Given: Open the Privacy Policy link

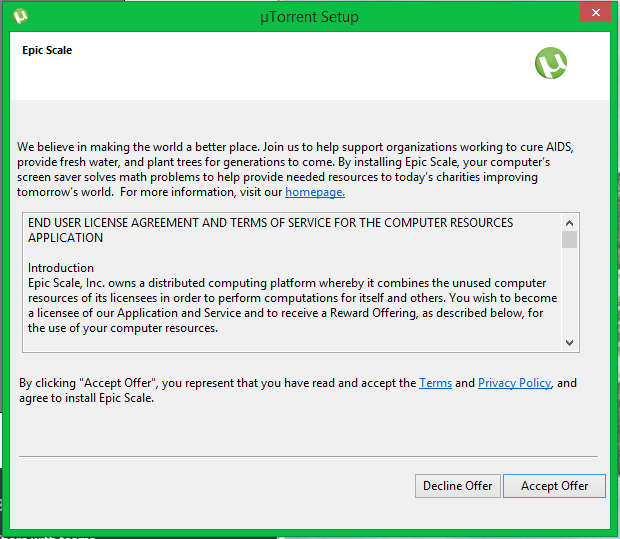Looking at the screenshot, I should pyautogui.click(x=514, y=383).
